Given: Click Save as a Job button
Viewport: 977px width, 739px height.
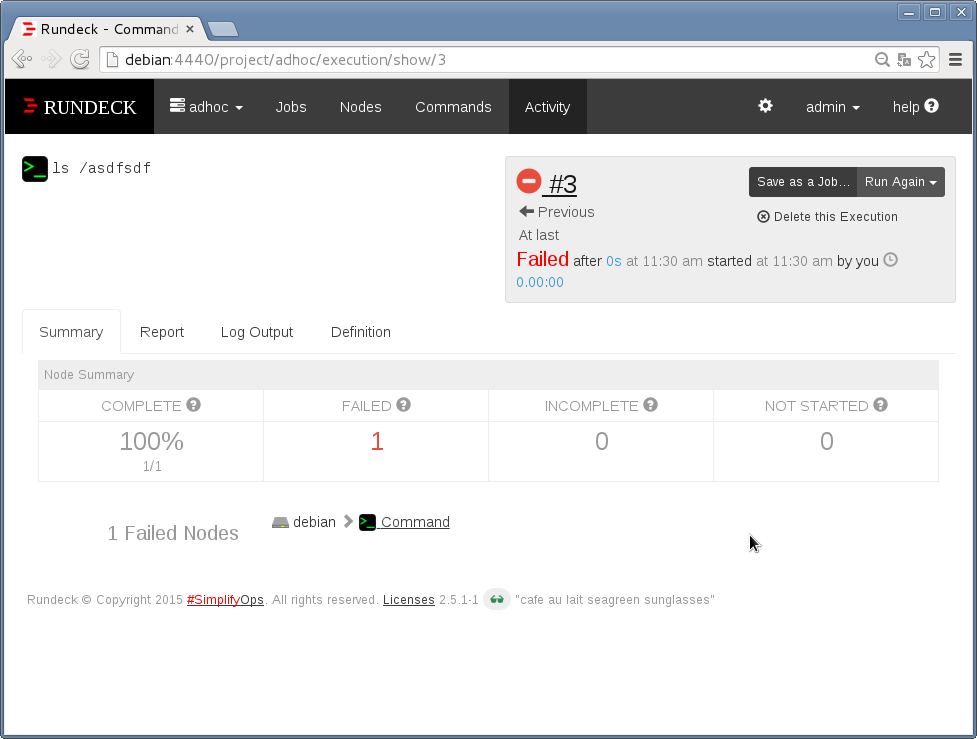Looking at the screenshot, I should (x=803, y=182).
